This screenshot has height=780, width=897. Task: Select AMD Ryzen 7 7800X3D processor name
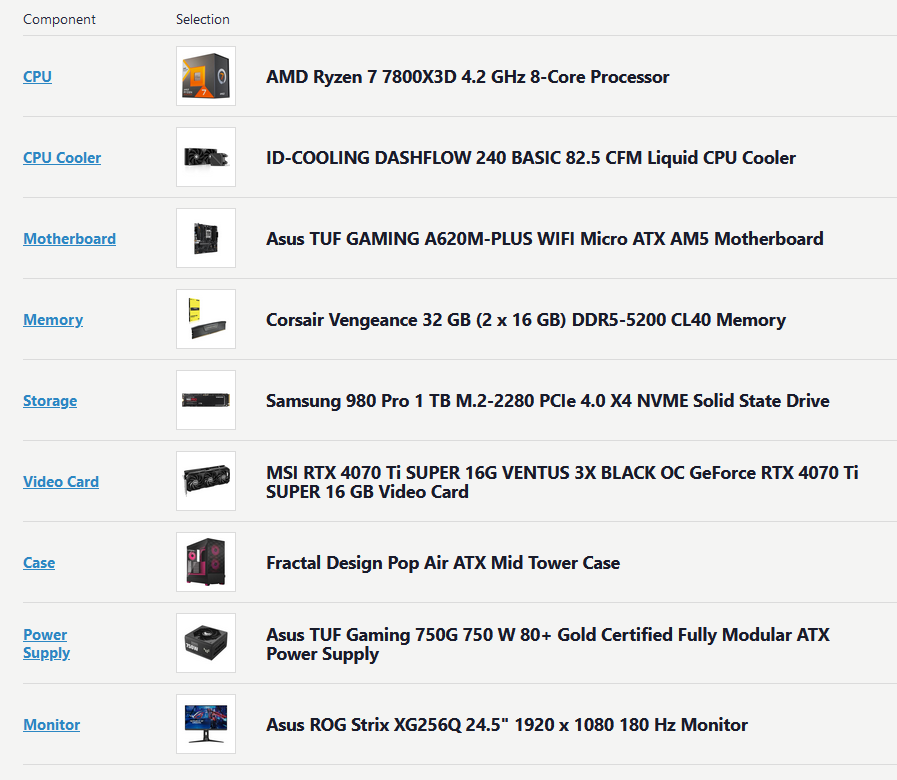click(467, 77)
